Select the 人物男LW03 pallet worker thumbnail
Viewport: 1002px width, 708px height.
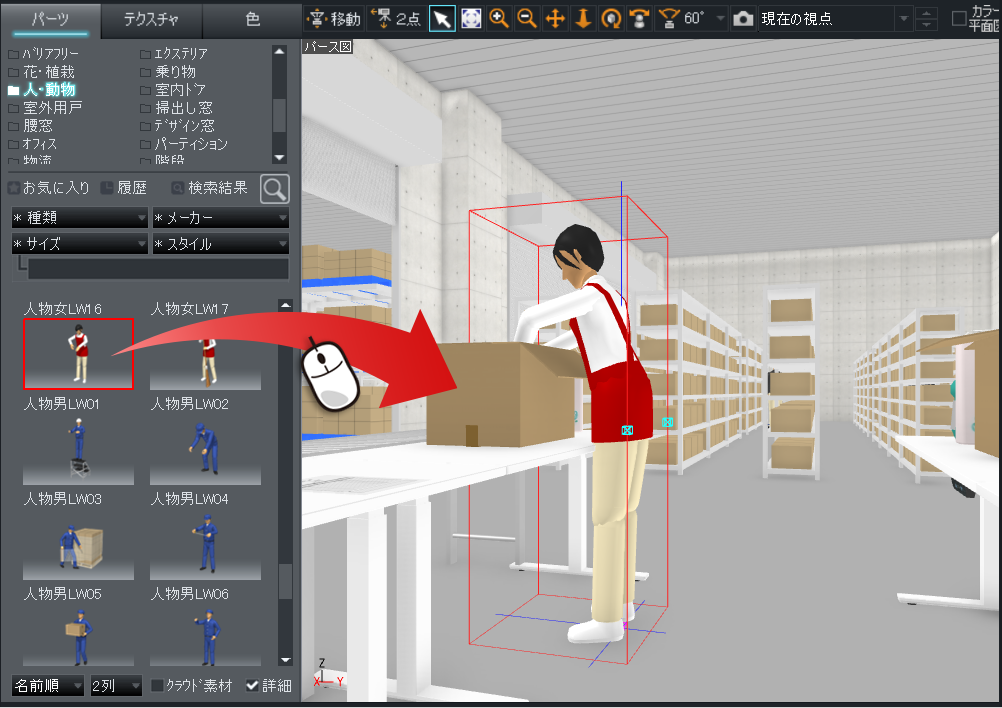coord(78,544)
